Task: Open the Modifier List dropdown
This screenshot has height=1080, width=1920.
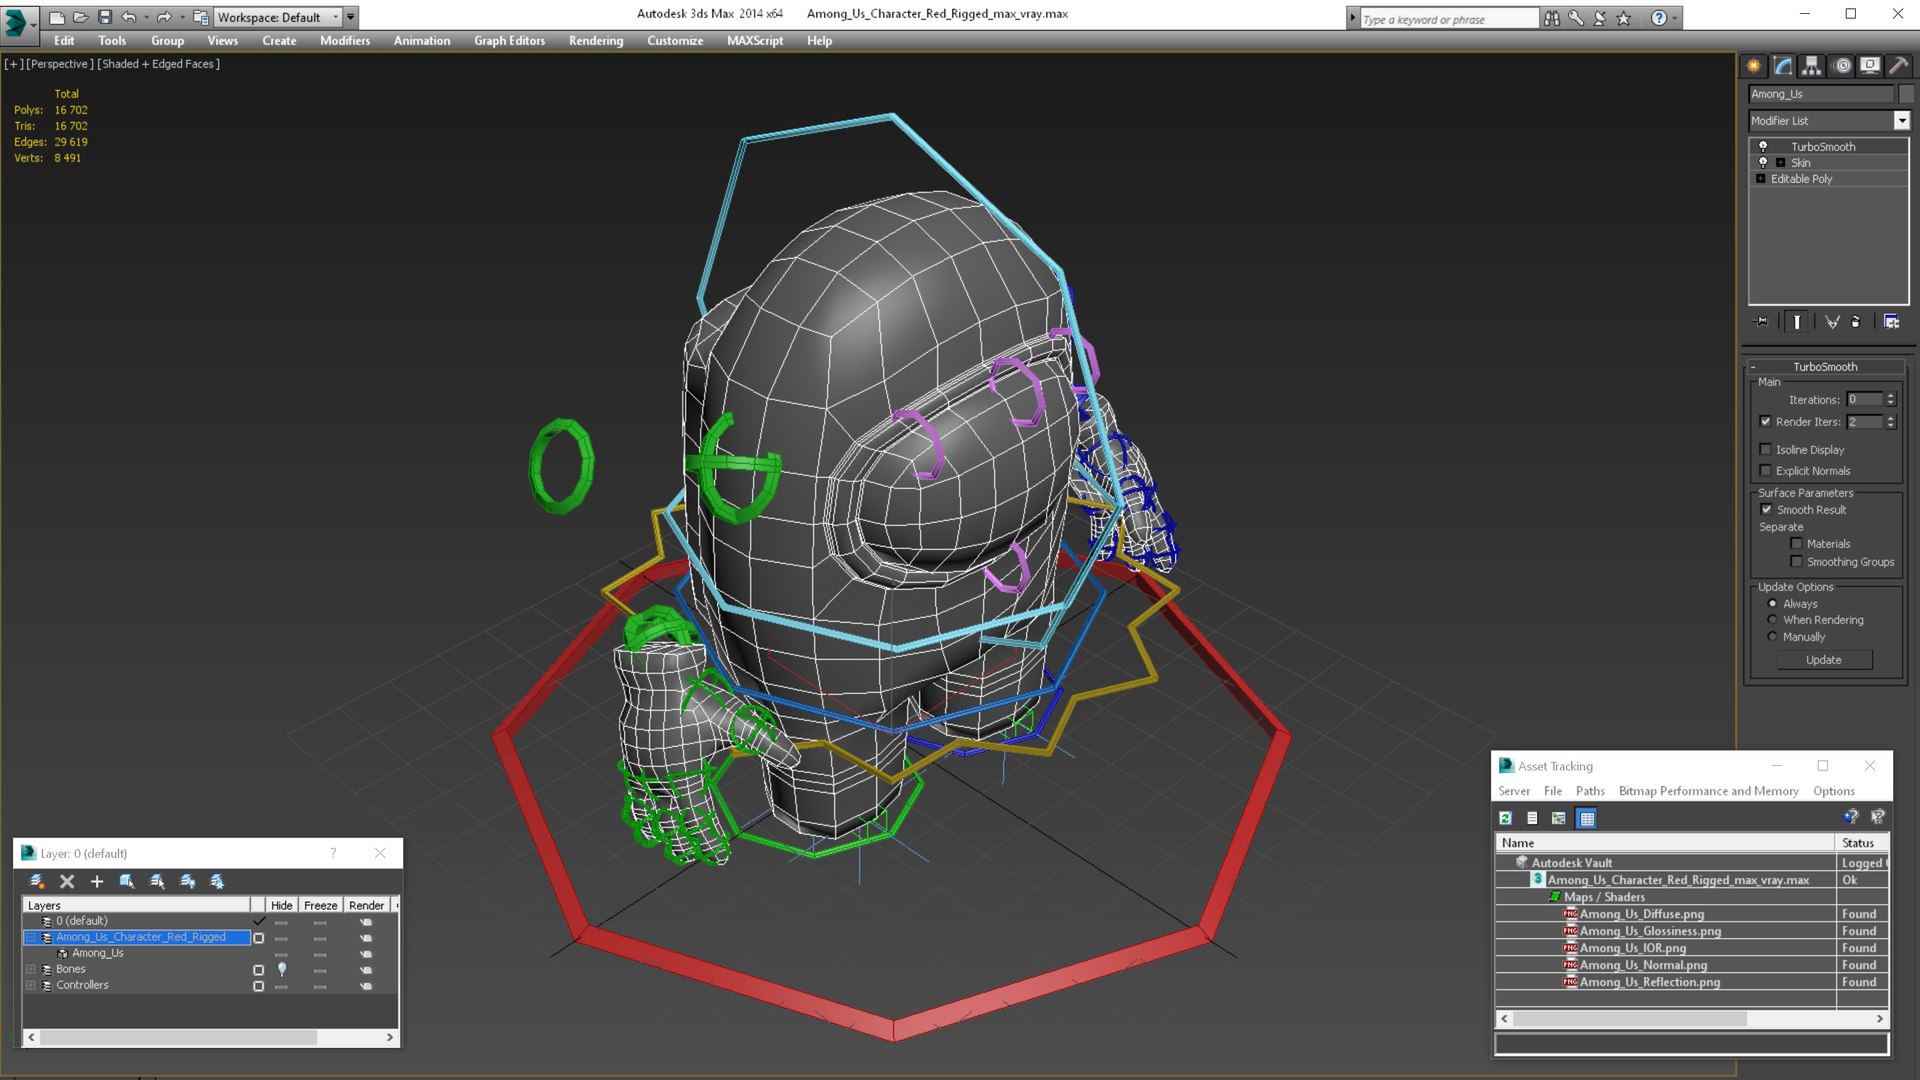Action: point(1901,121)
